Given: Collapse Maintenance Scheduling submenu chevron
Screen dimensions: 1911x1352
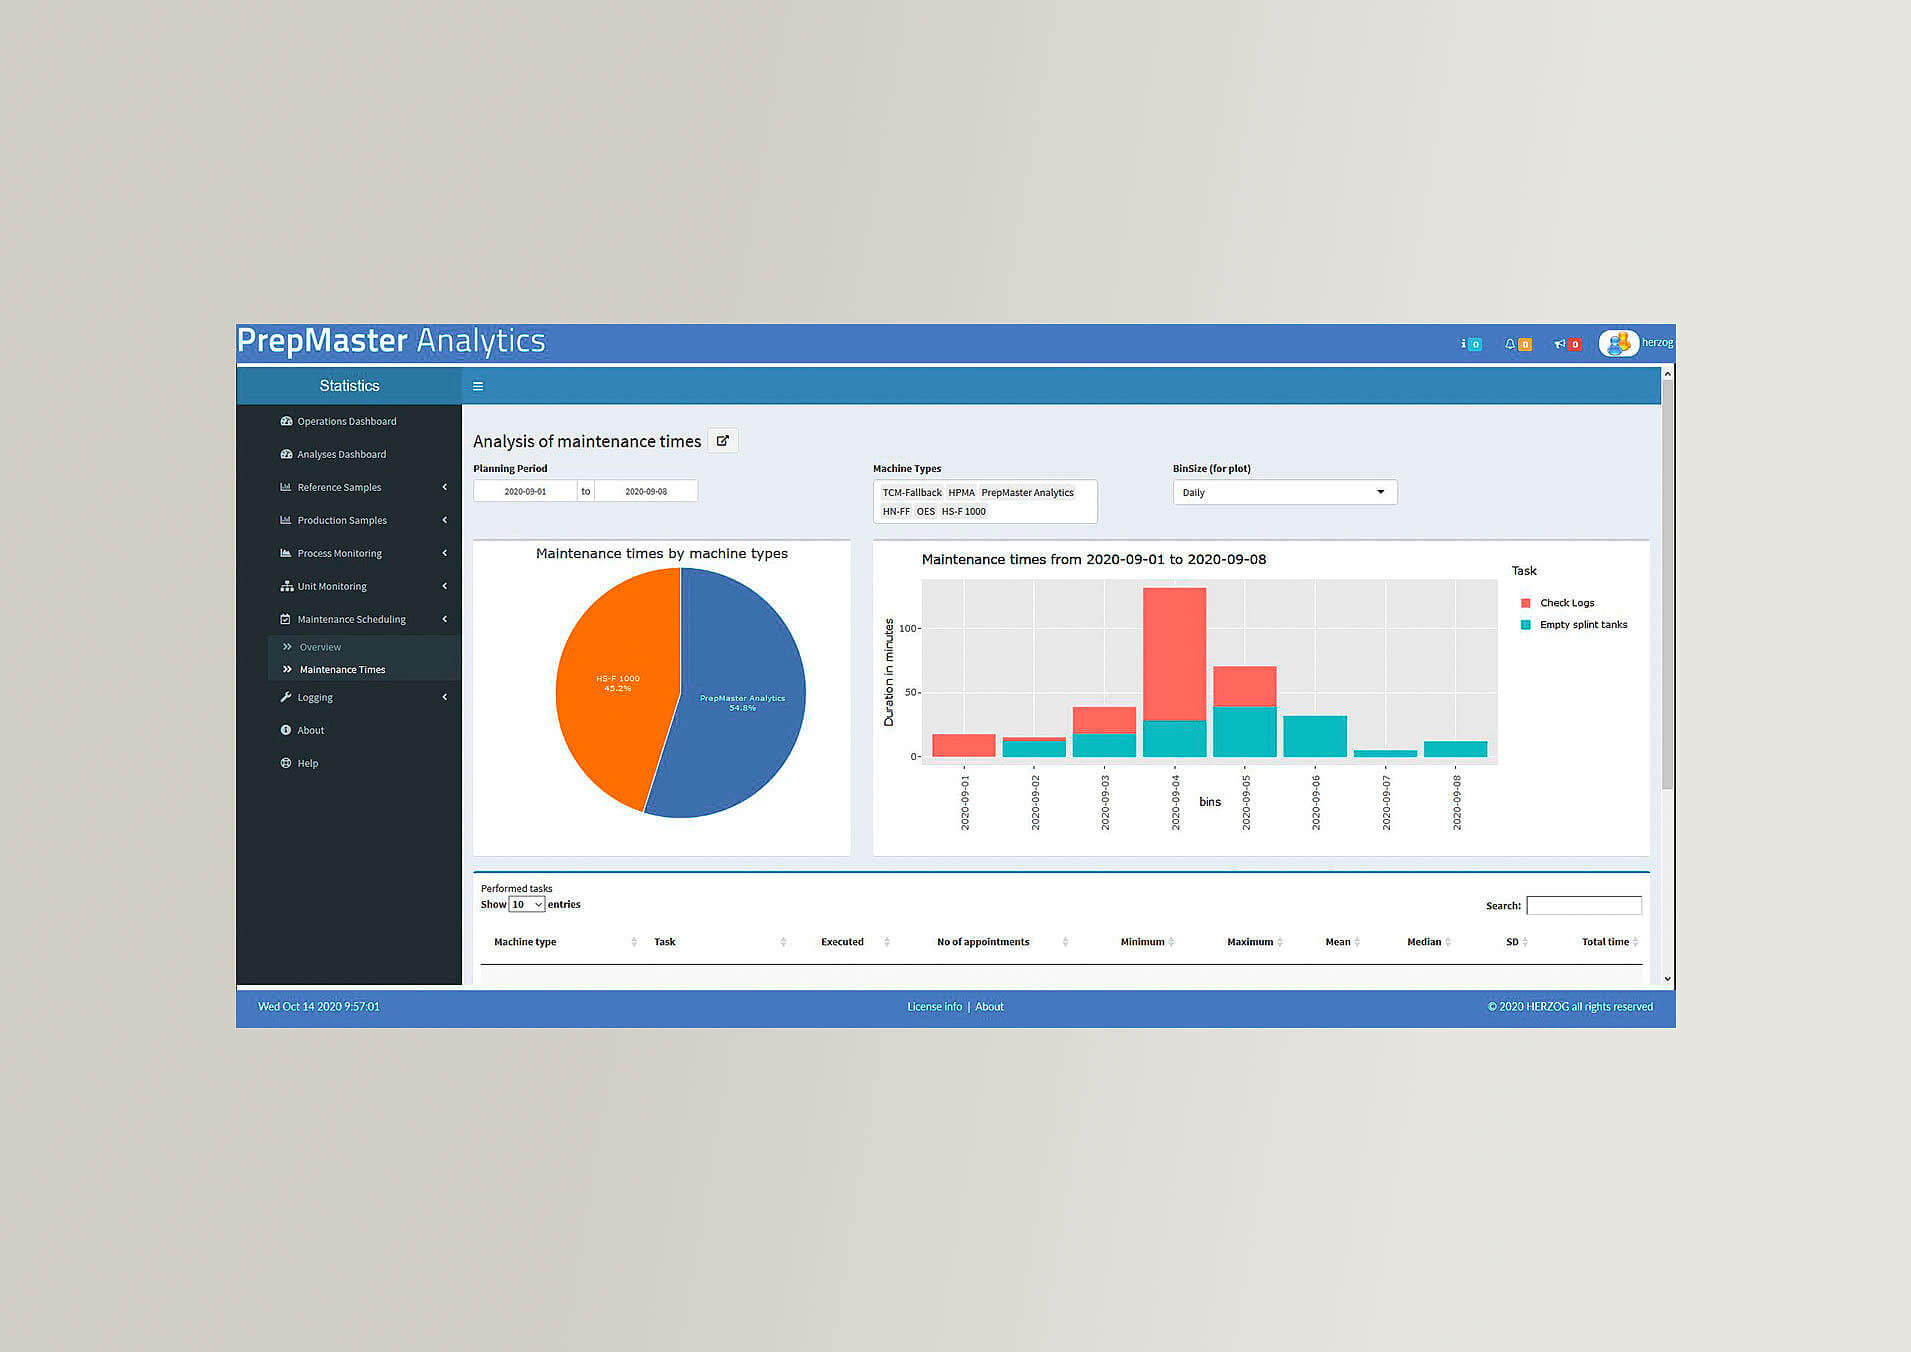Looking at the screenshot, I should point(445,619).
